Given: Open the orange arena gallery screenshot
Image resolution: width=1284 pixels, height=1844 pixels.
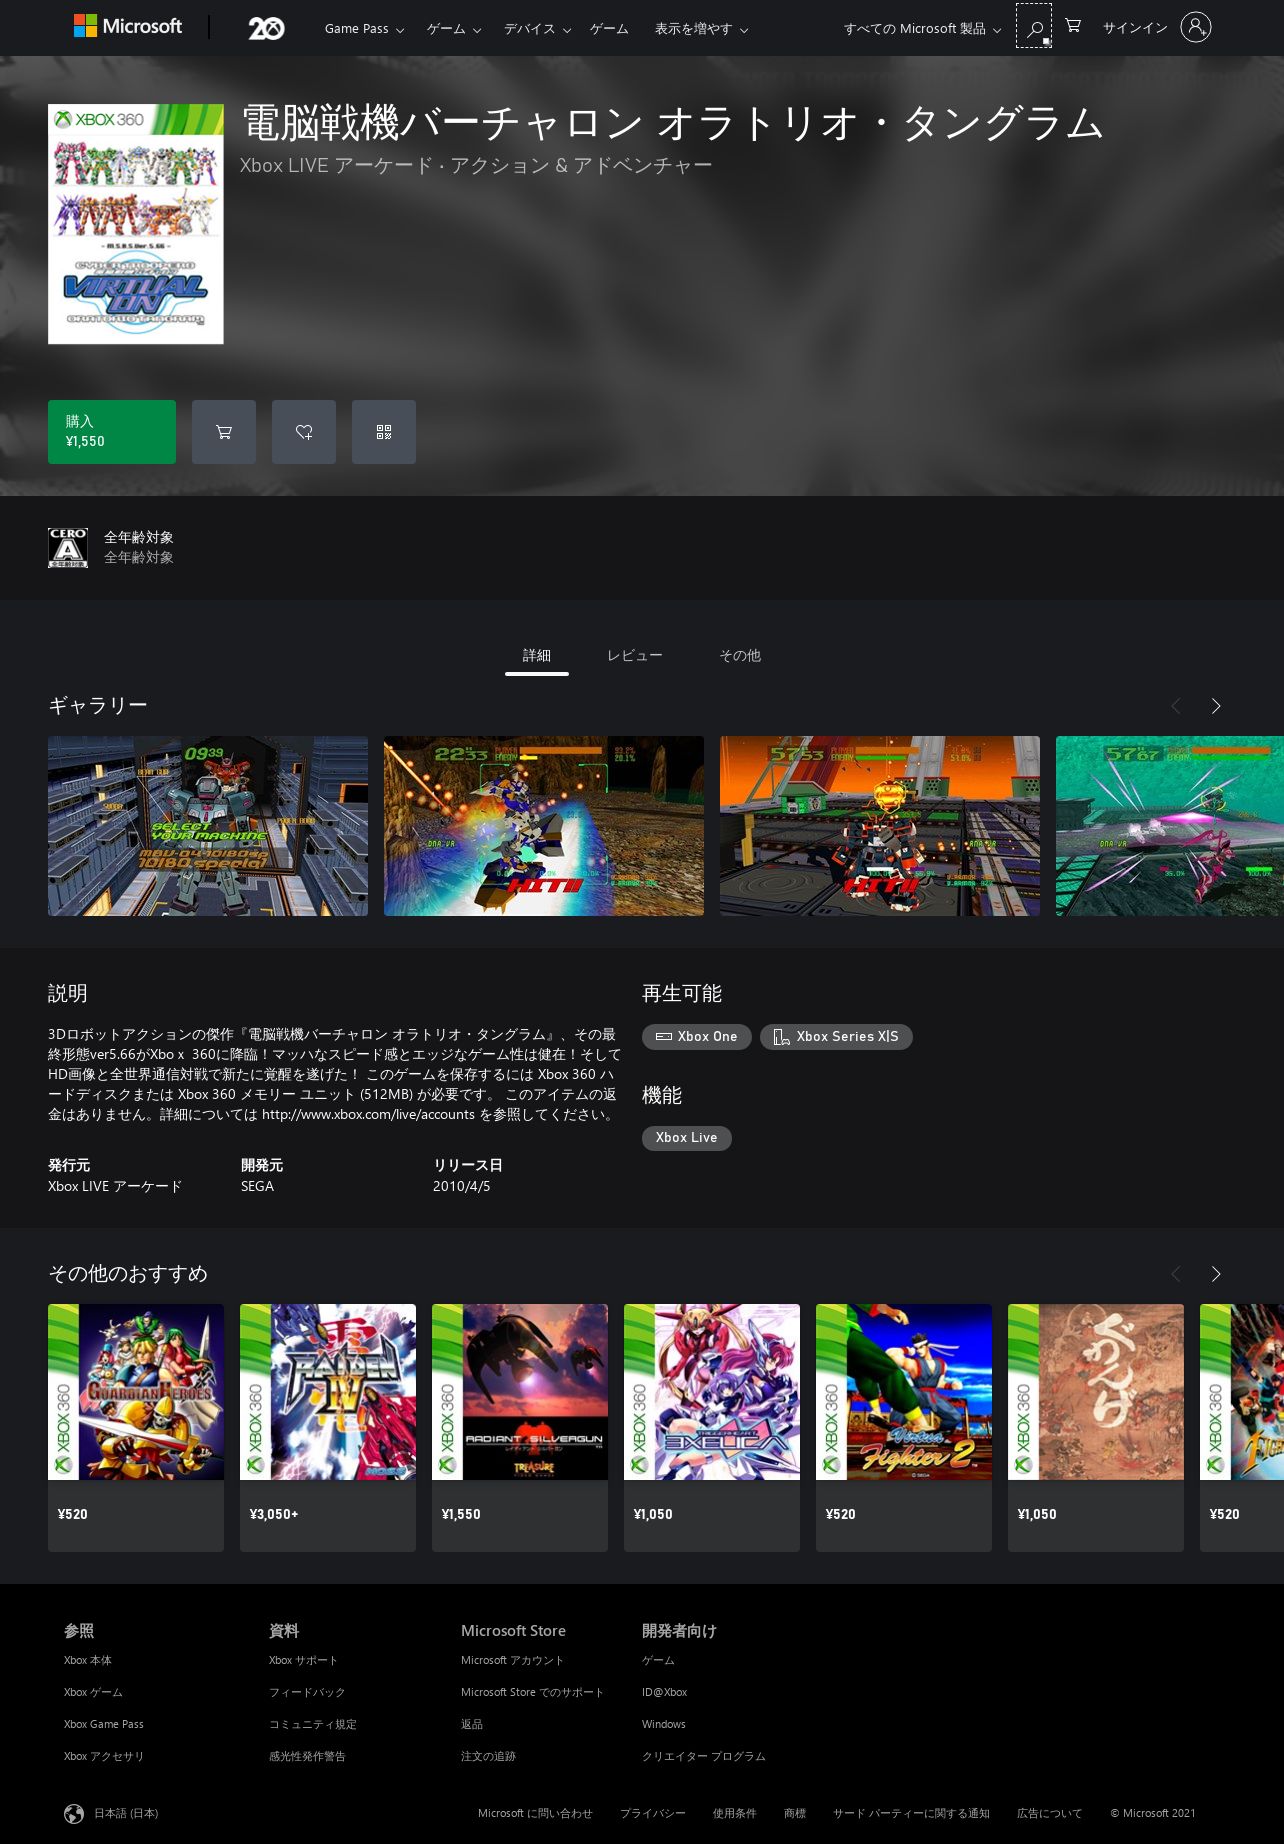Looking at the screenshot, I should (x=880, y=826).
